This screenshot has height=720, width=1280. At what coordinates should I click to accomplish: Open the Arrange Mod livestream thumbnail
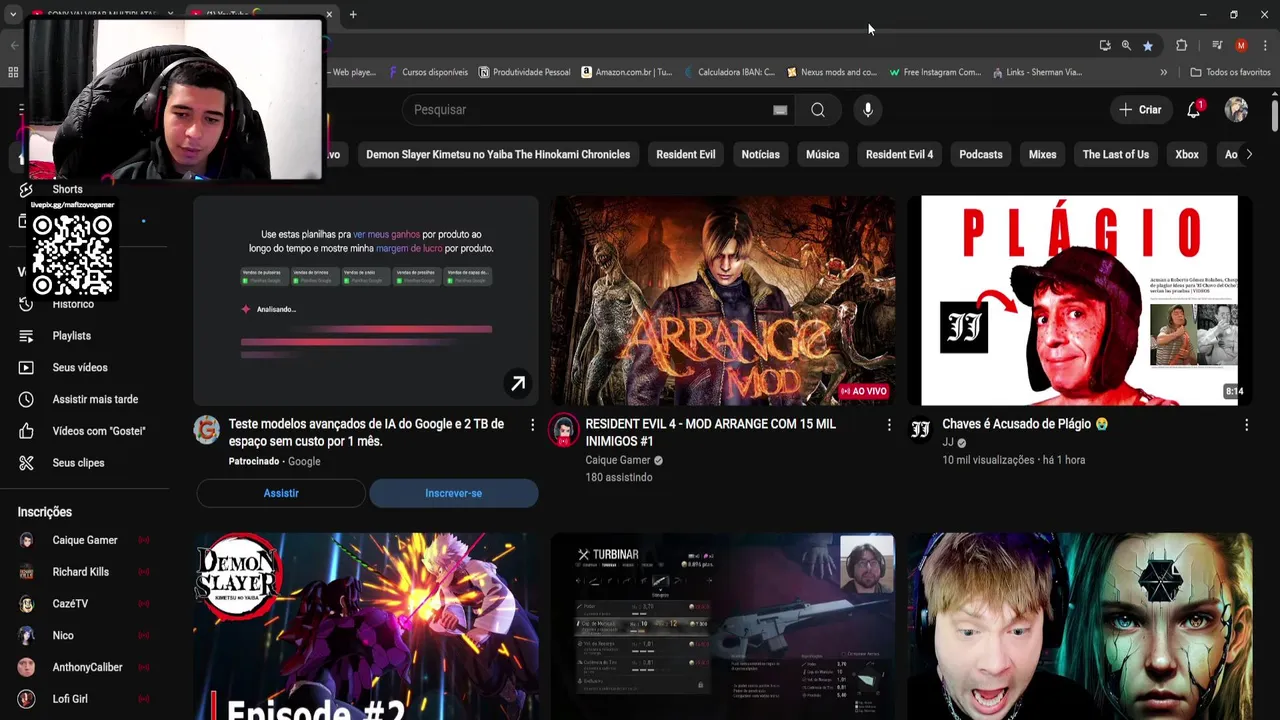(x=723, y=300)
